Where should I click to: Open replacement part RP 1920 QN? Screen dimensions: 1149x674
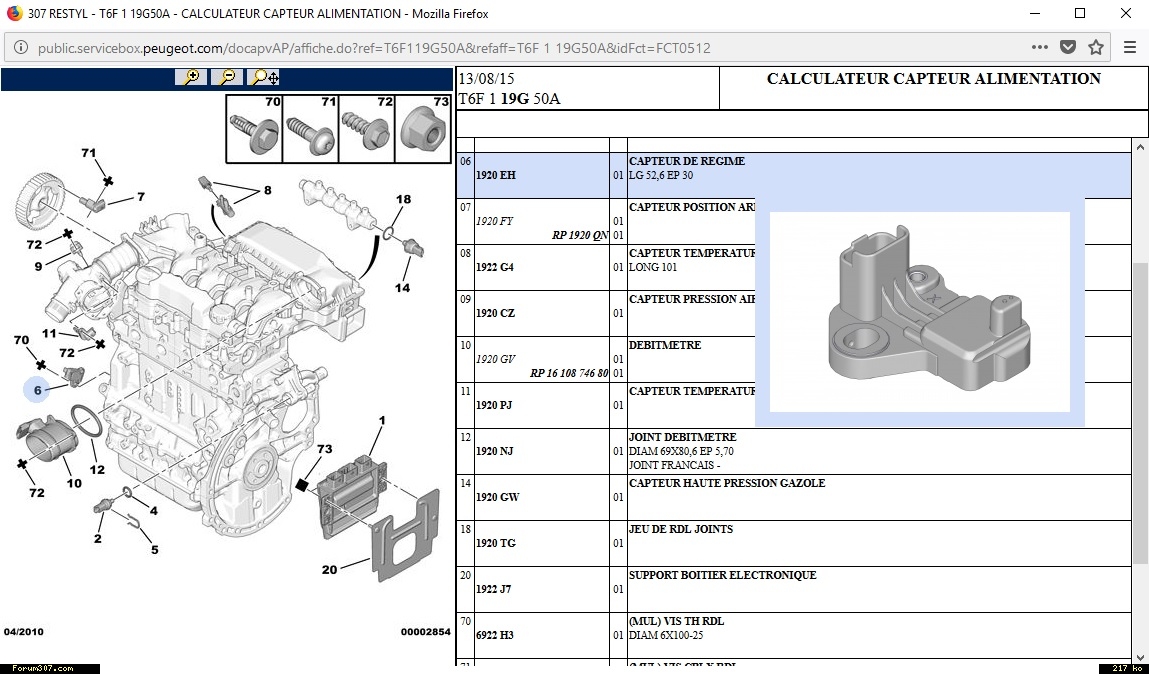(x=579, y=236)
